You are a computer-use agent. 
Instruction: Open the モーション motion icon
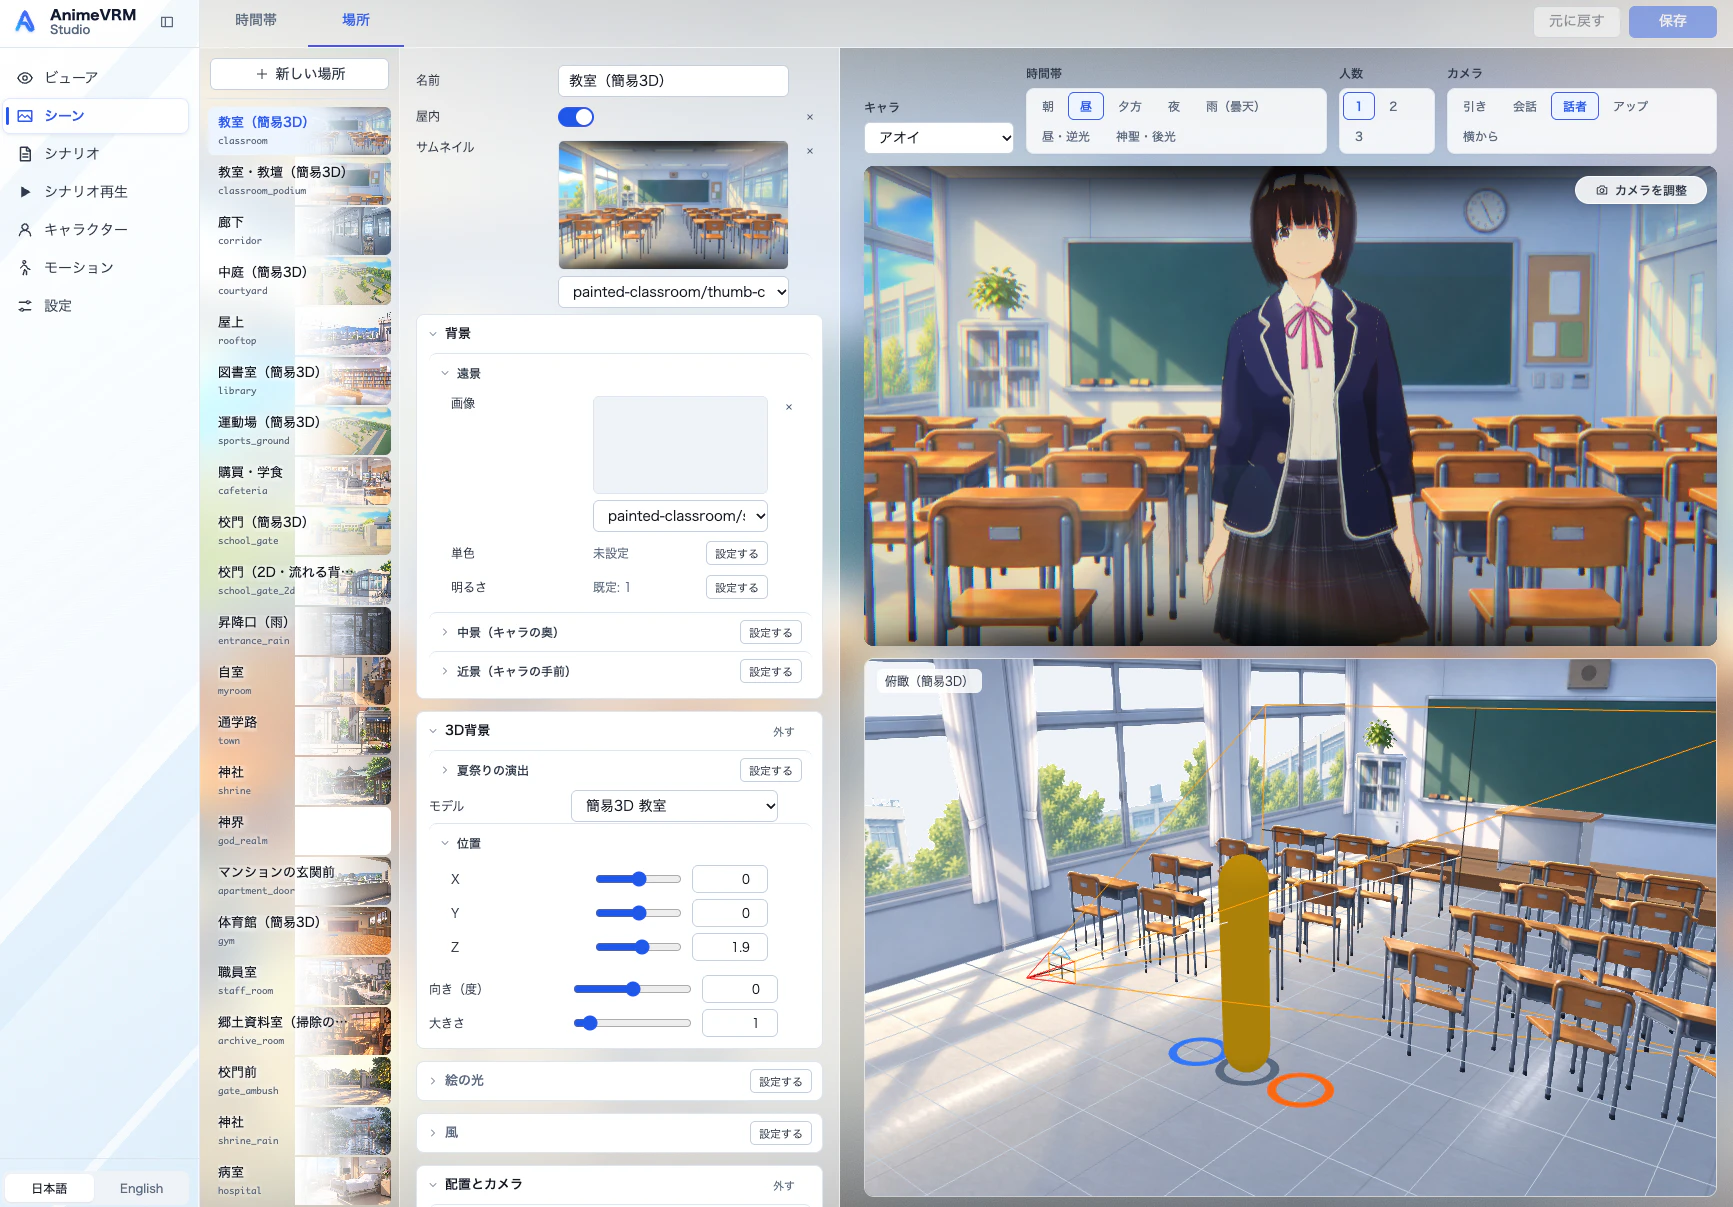pyautogui.click(x=25, y=268)
